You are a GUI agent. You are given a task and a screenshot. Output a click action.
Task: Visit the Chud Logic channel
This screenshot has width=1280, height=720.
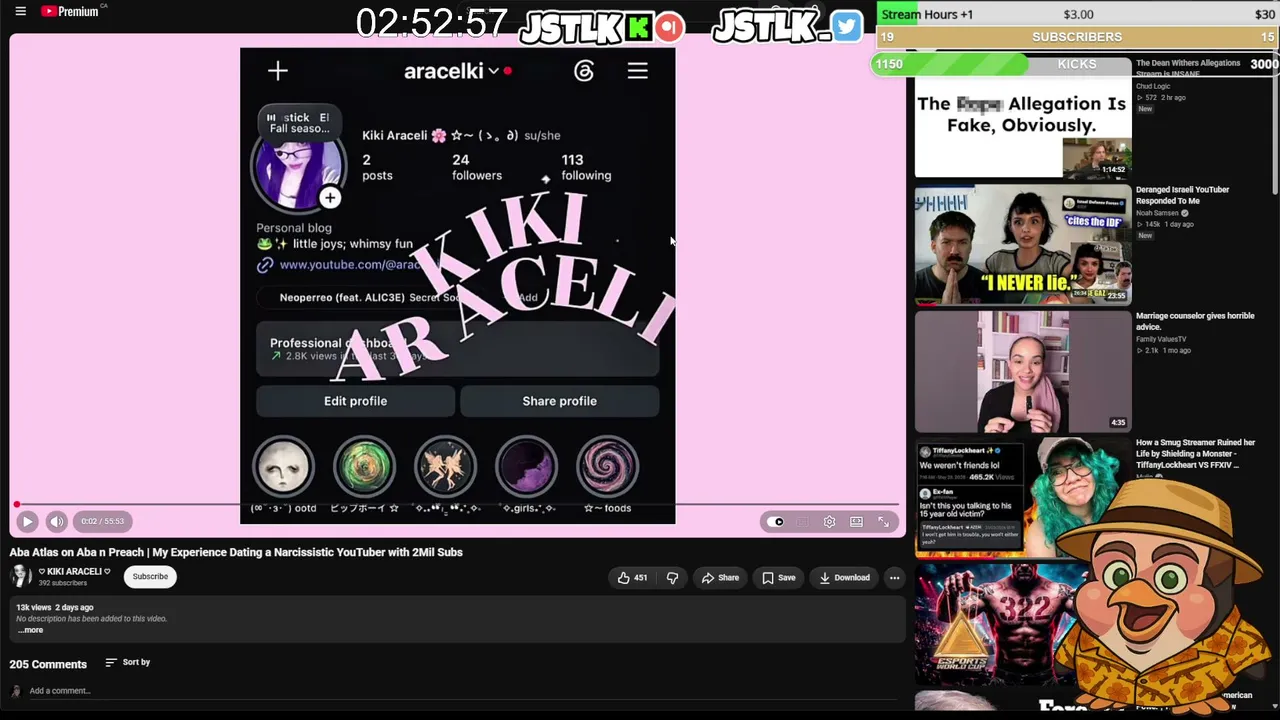click(1153, 86)
